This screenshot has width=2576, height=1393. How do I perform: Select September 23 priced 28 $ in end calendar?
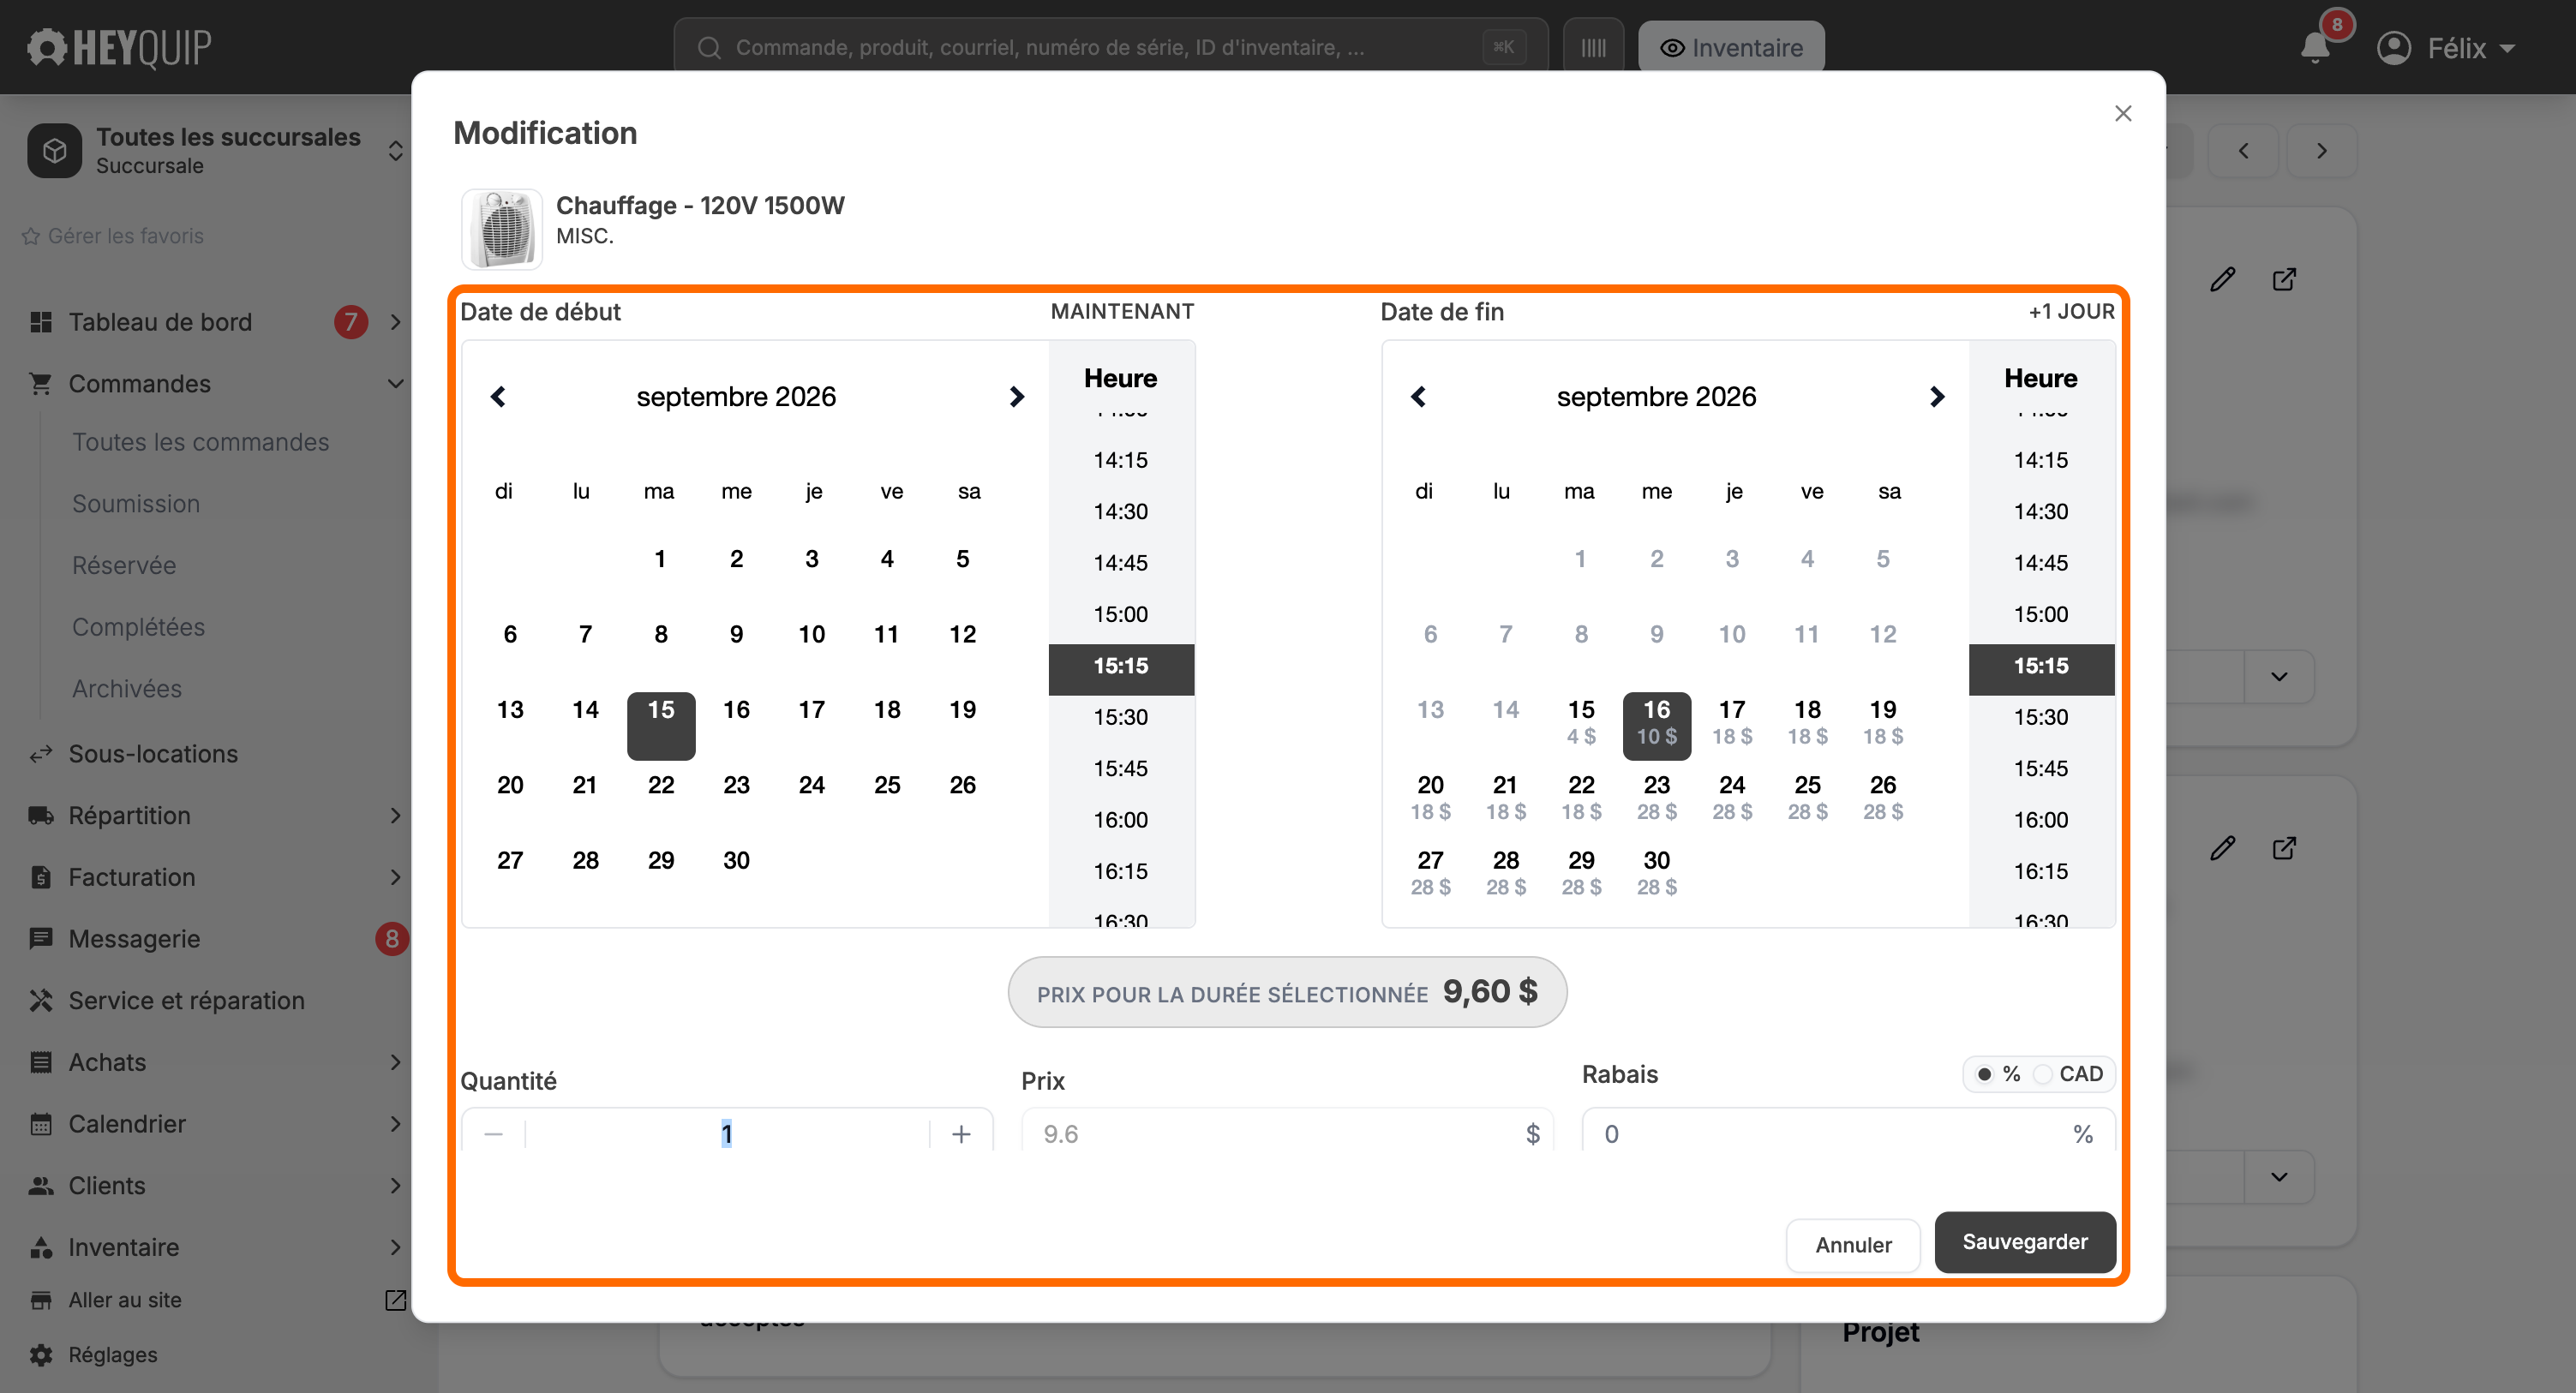click(1656, 797)
